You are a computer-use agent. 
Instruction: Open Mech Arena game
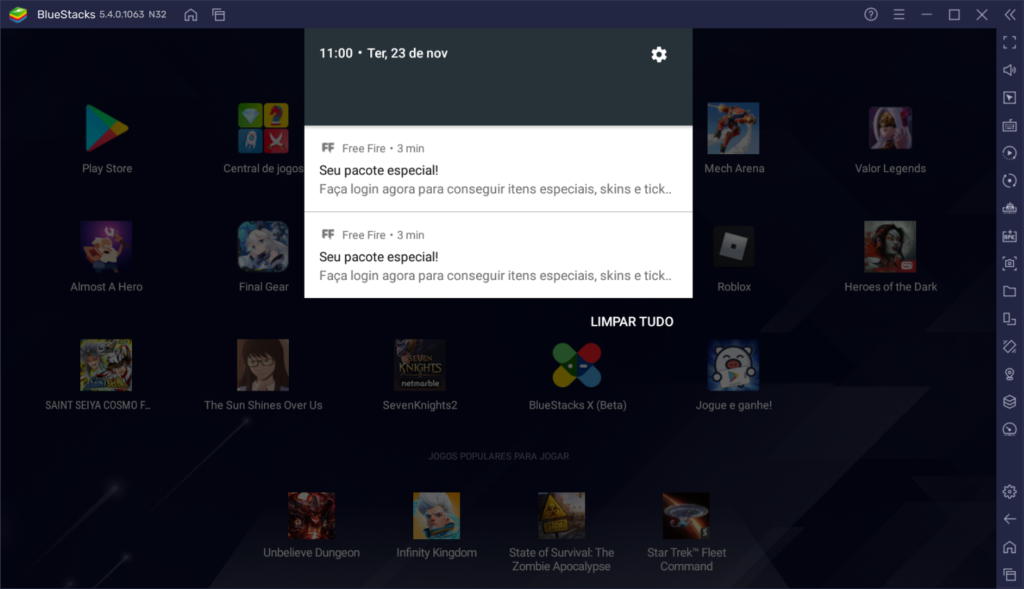click(x=733, y=129)
